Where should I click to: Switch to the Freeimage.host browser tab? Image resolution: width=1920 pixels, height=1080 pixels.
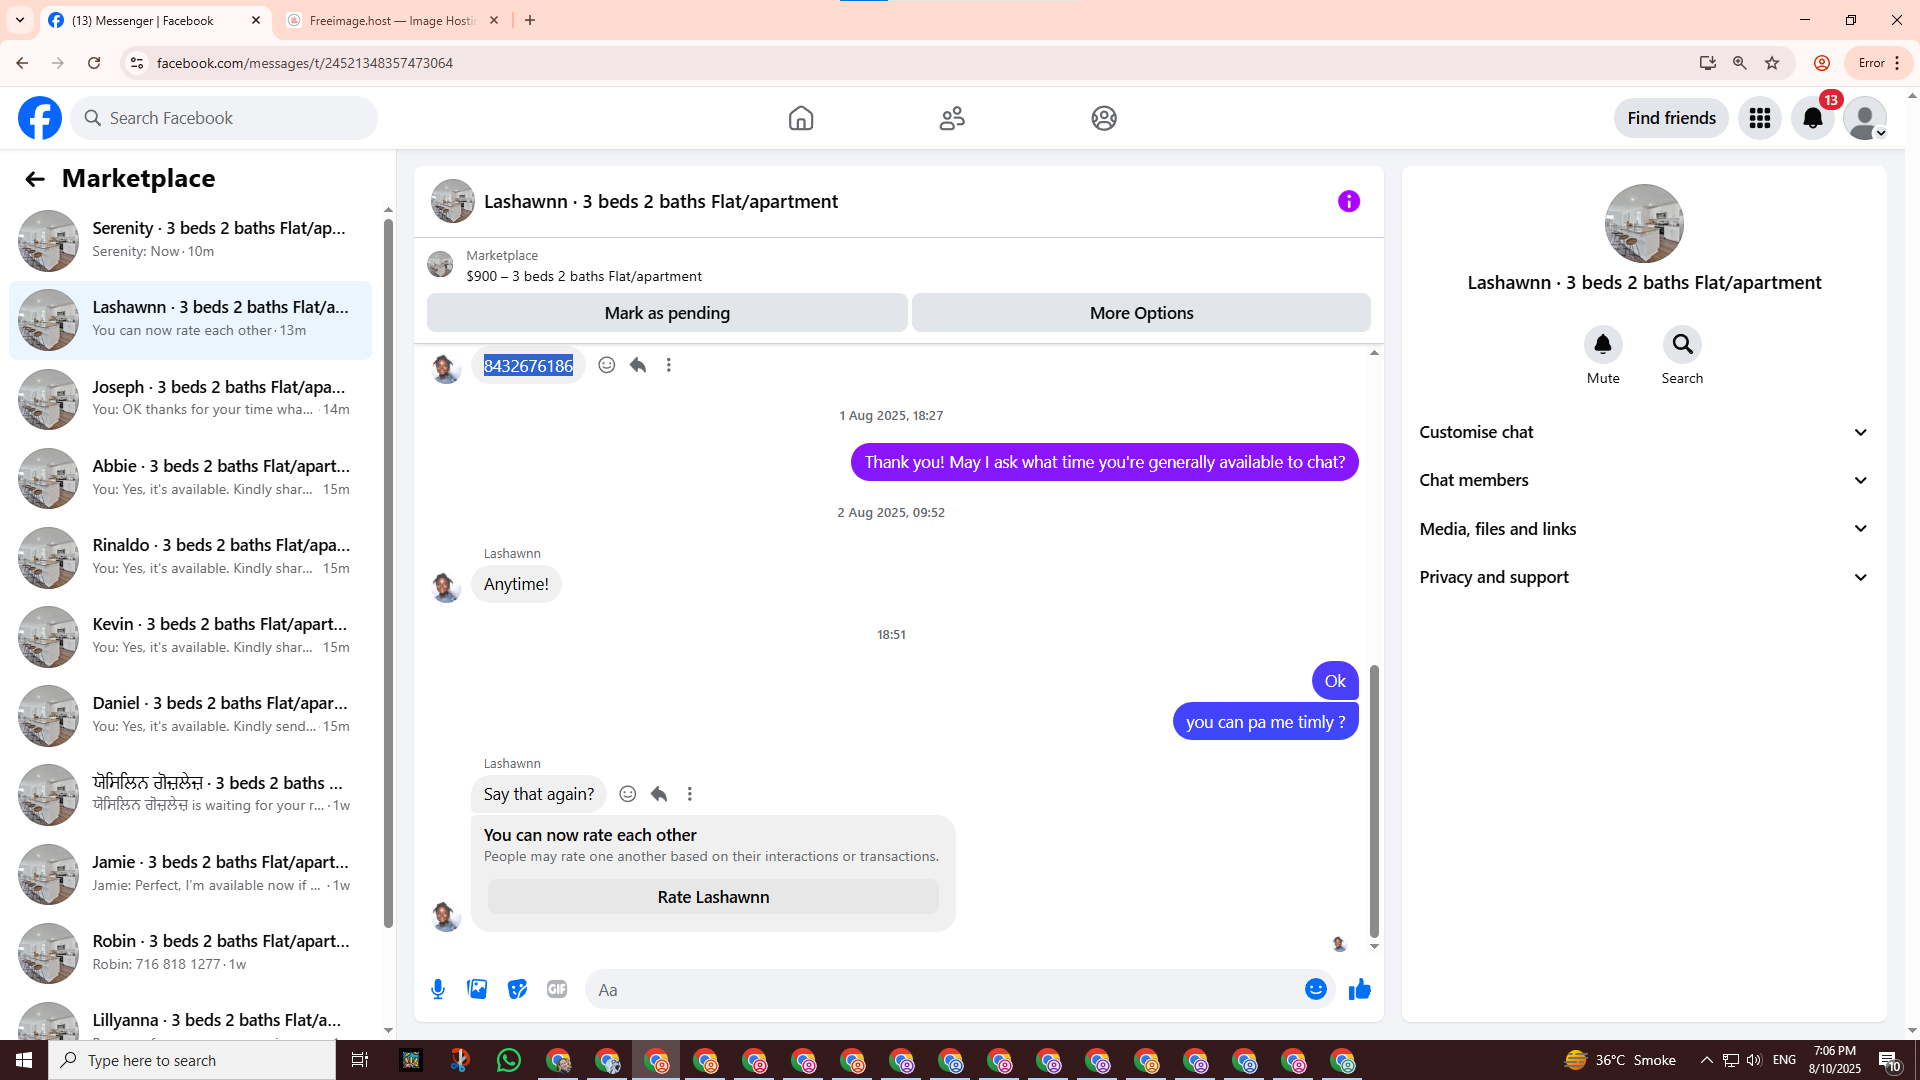click(x=390, y=20)
